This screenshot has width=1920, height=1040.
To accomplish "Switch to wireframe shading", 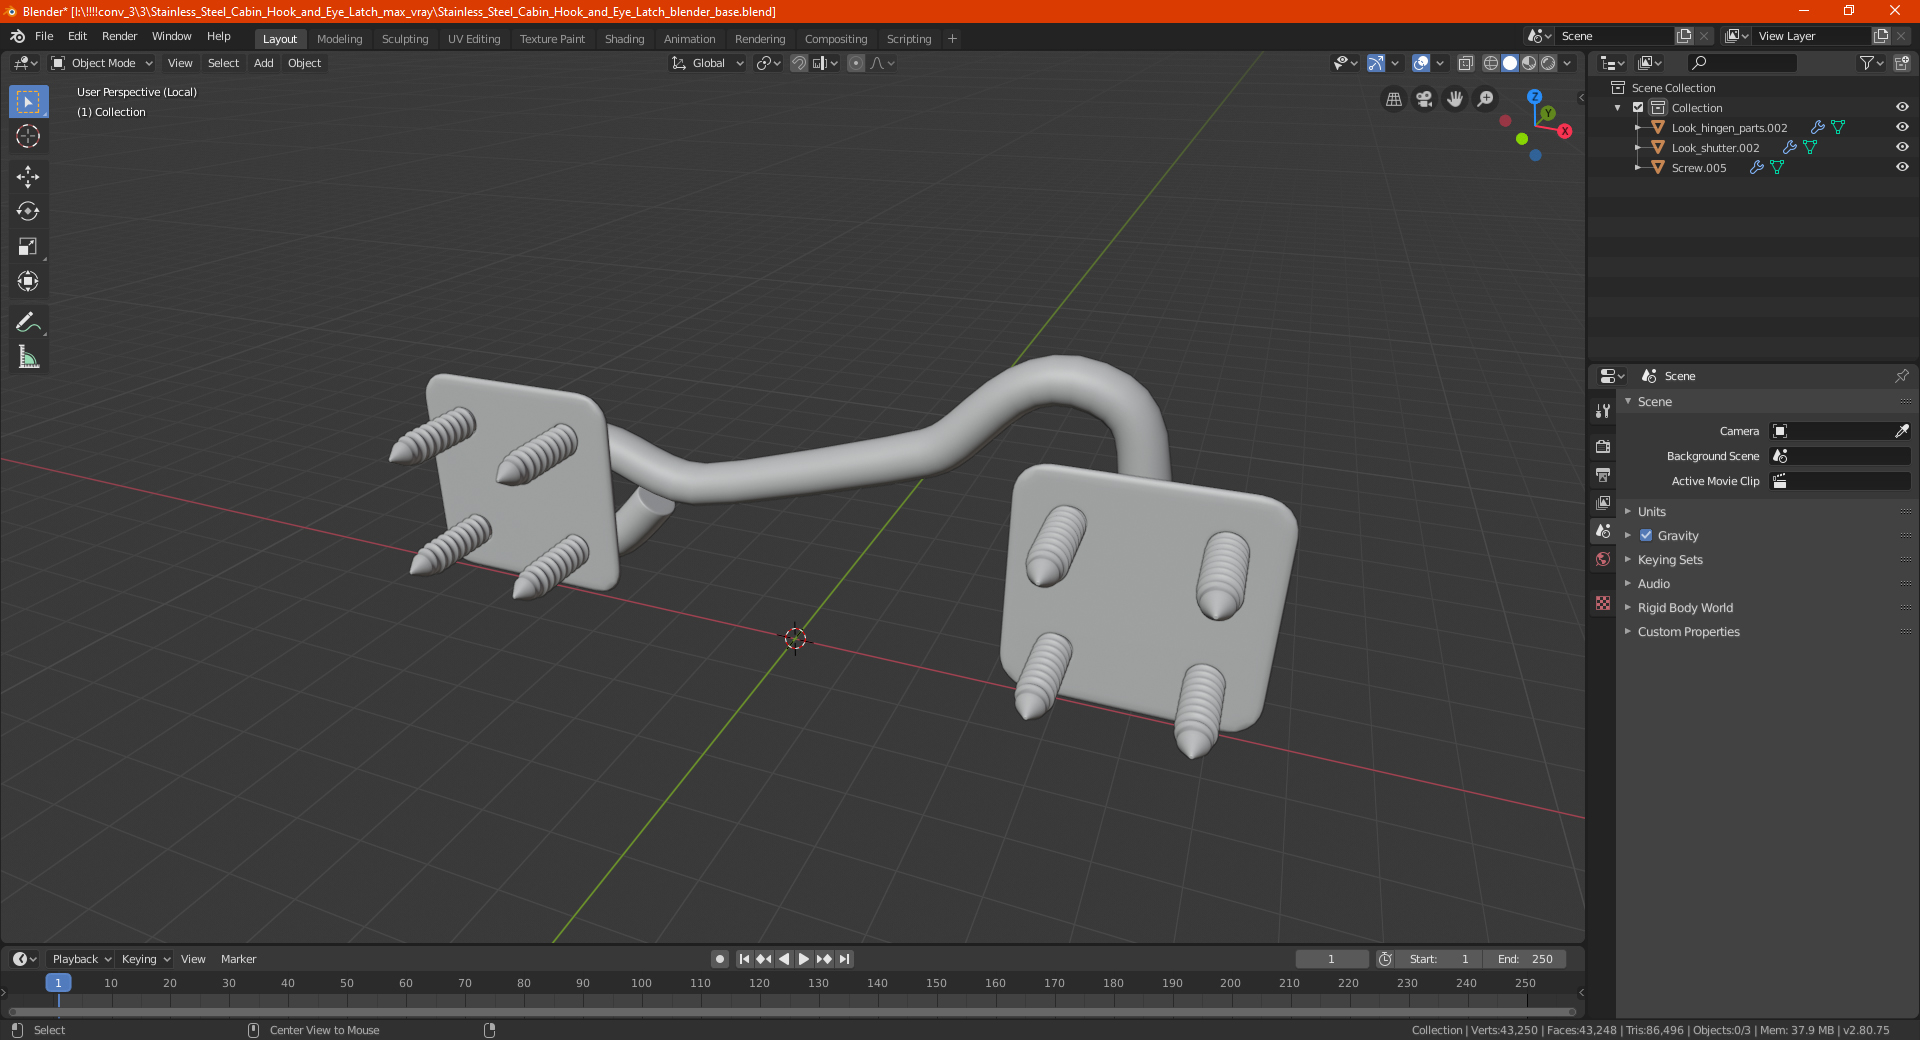I will click(1491, 63).
